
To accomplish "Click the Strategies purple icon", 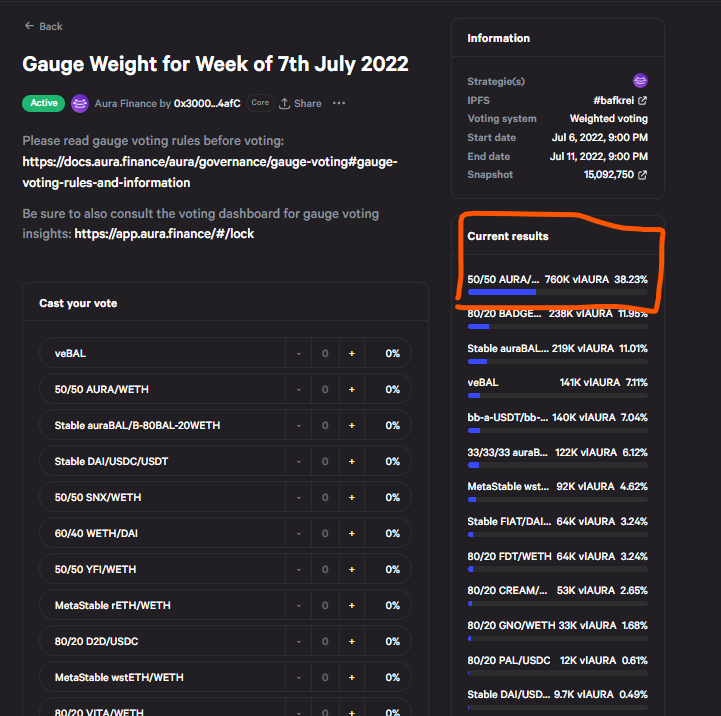I will (640, 81).
